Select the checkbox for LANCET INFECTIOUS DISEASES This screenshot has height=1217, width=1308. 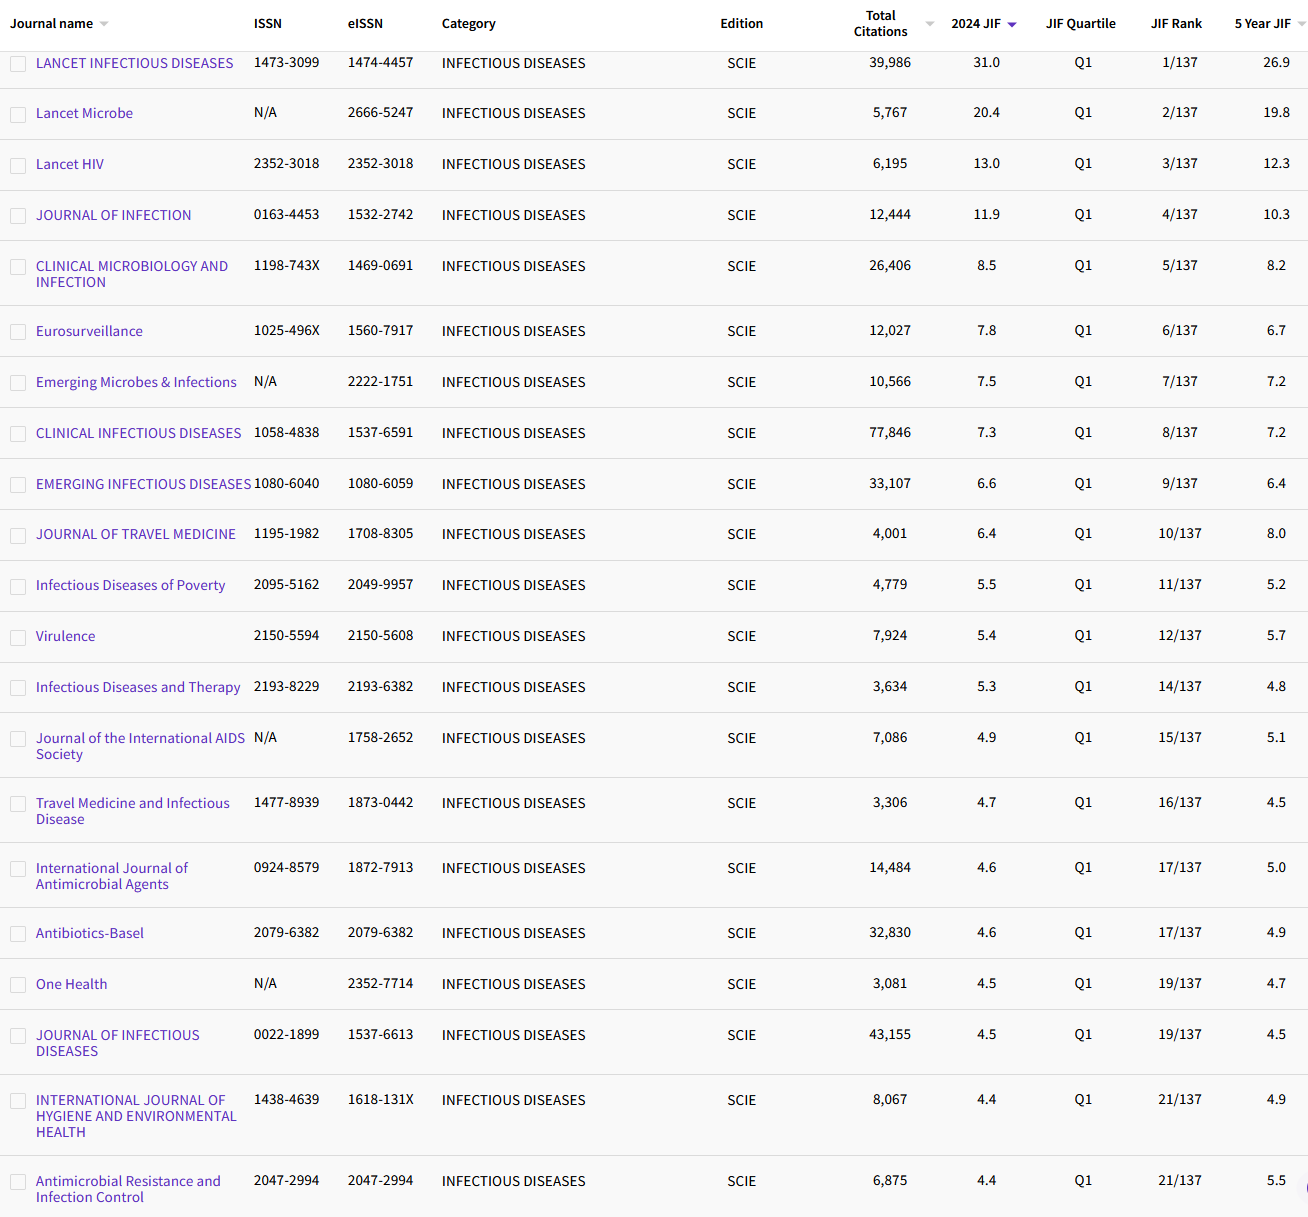(18, 63)
